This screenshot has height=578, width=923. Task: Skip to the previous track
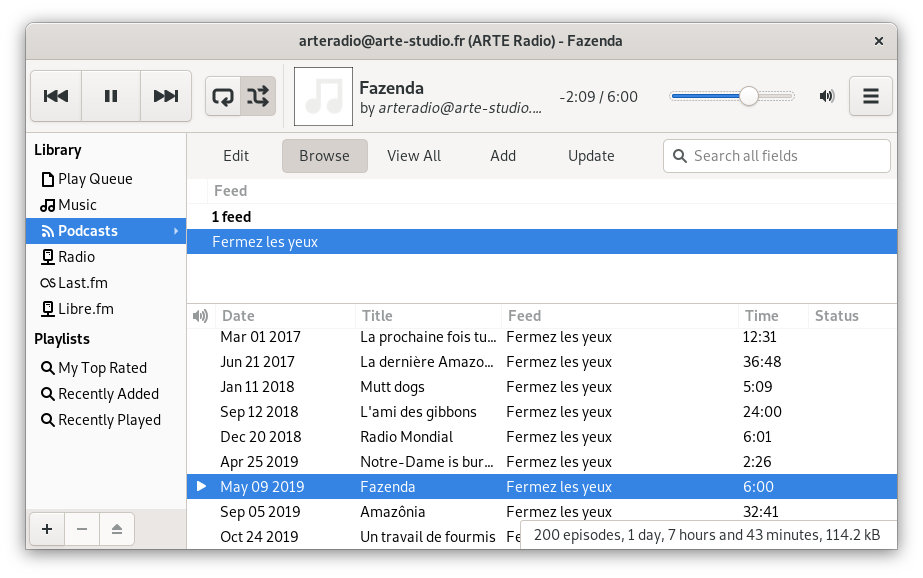tap(56, 96)
